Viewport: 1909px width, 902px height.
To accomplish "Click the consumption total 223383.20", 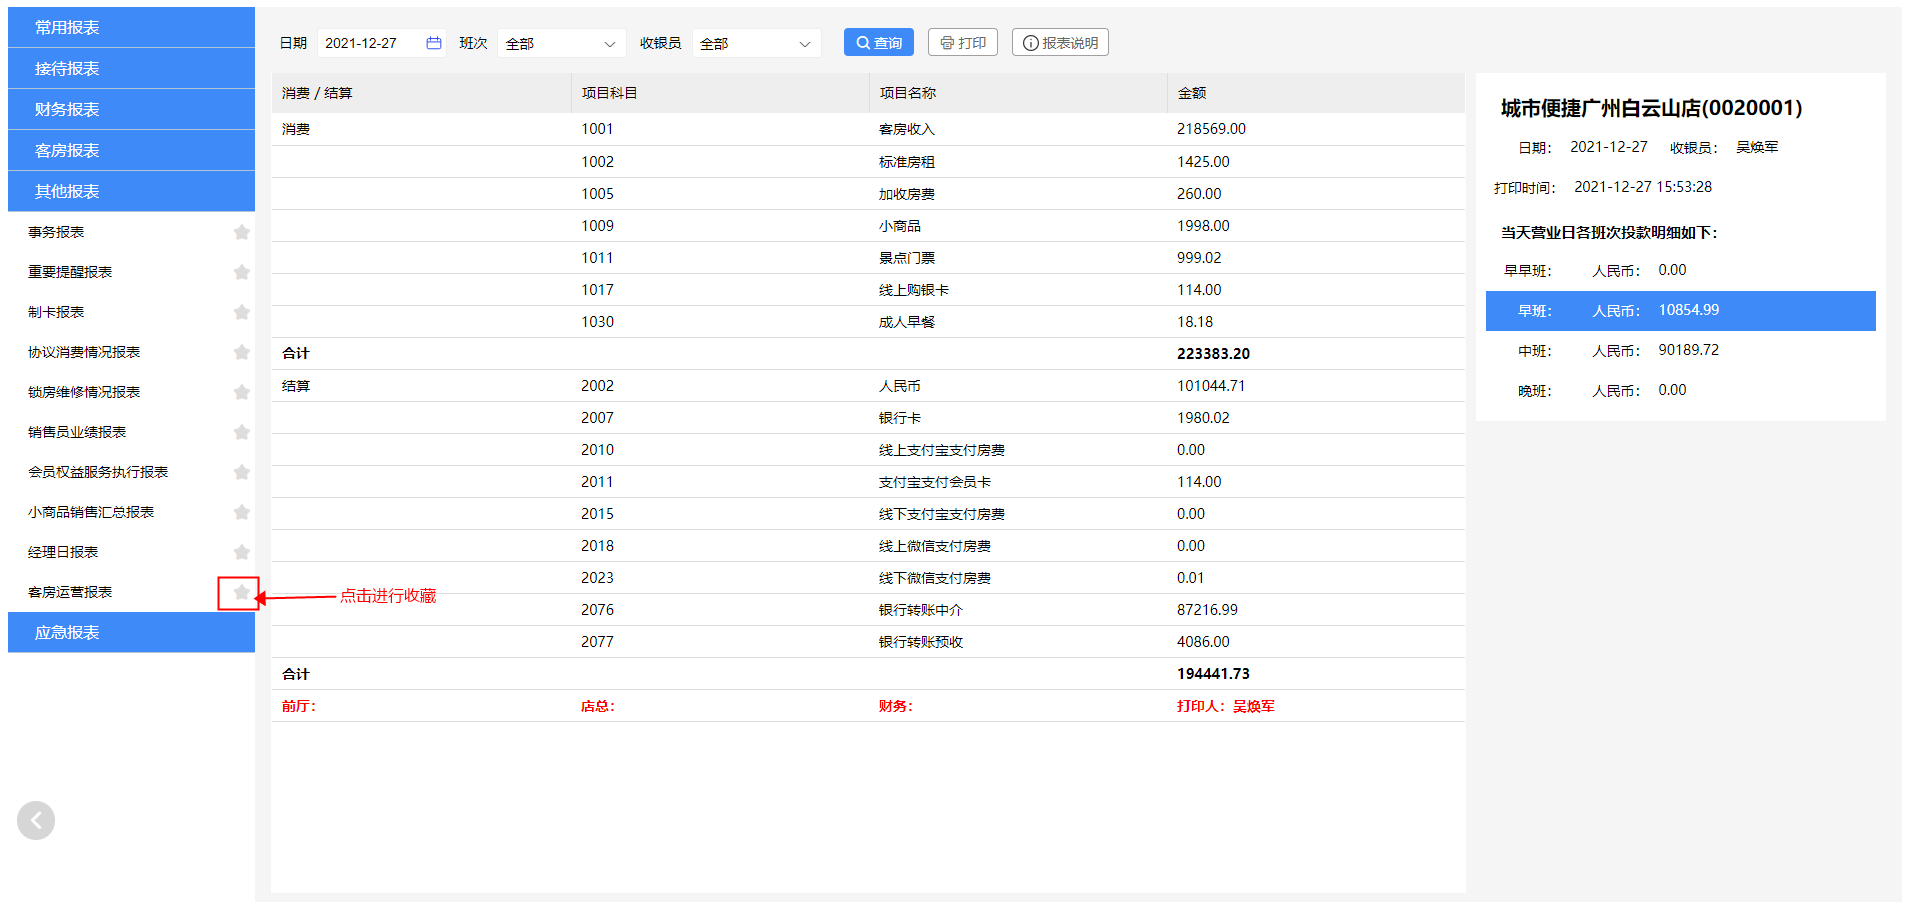I will 1213,354.
